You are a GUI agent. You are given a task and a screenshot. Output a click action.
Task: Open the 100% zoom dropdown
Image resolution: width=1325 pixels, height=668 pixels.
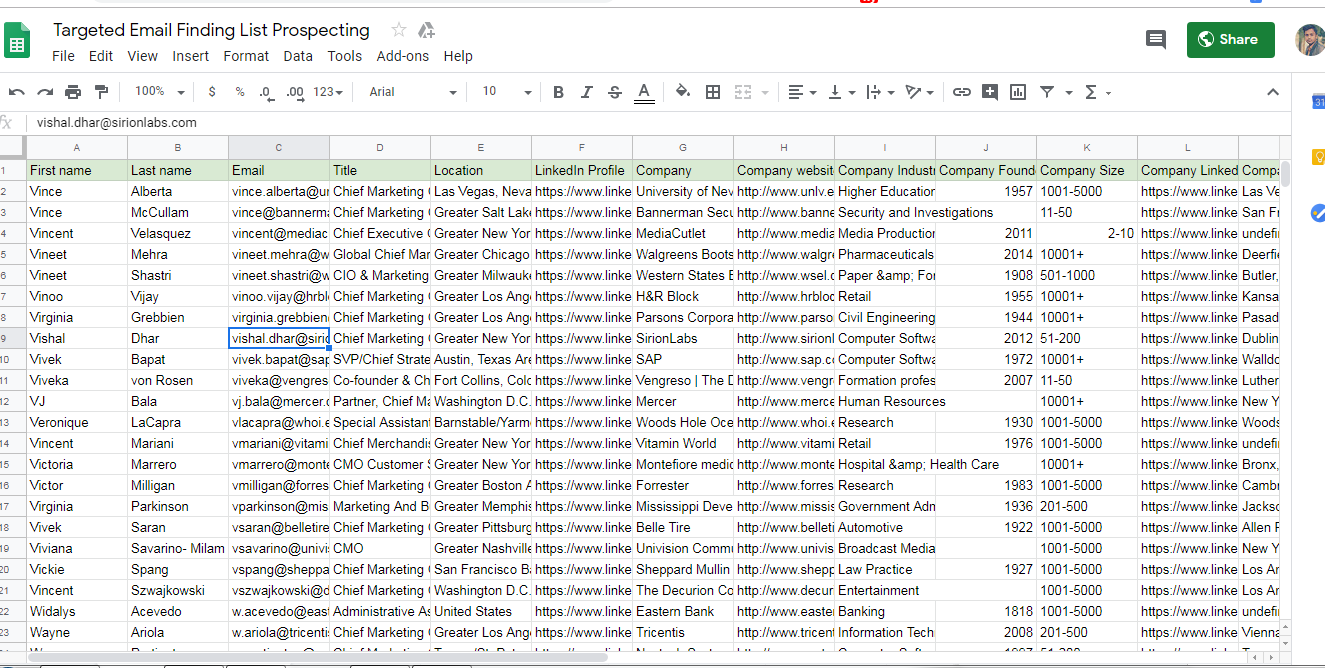point(159,92)
